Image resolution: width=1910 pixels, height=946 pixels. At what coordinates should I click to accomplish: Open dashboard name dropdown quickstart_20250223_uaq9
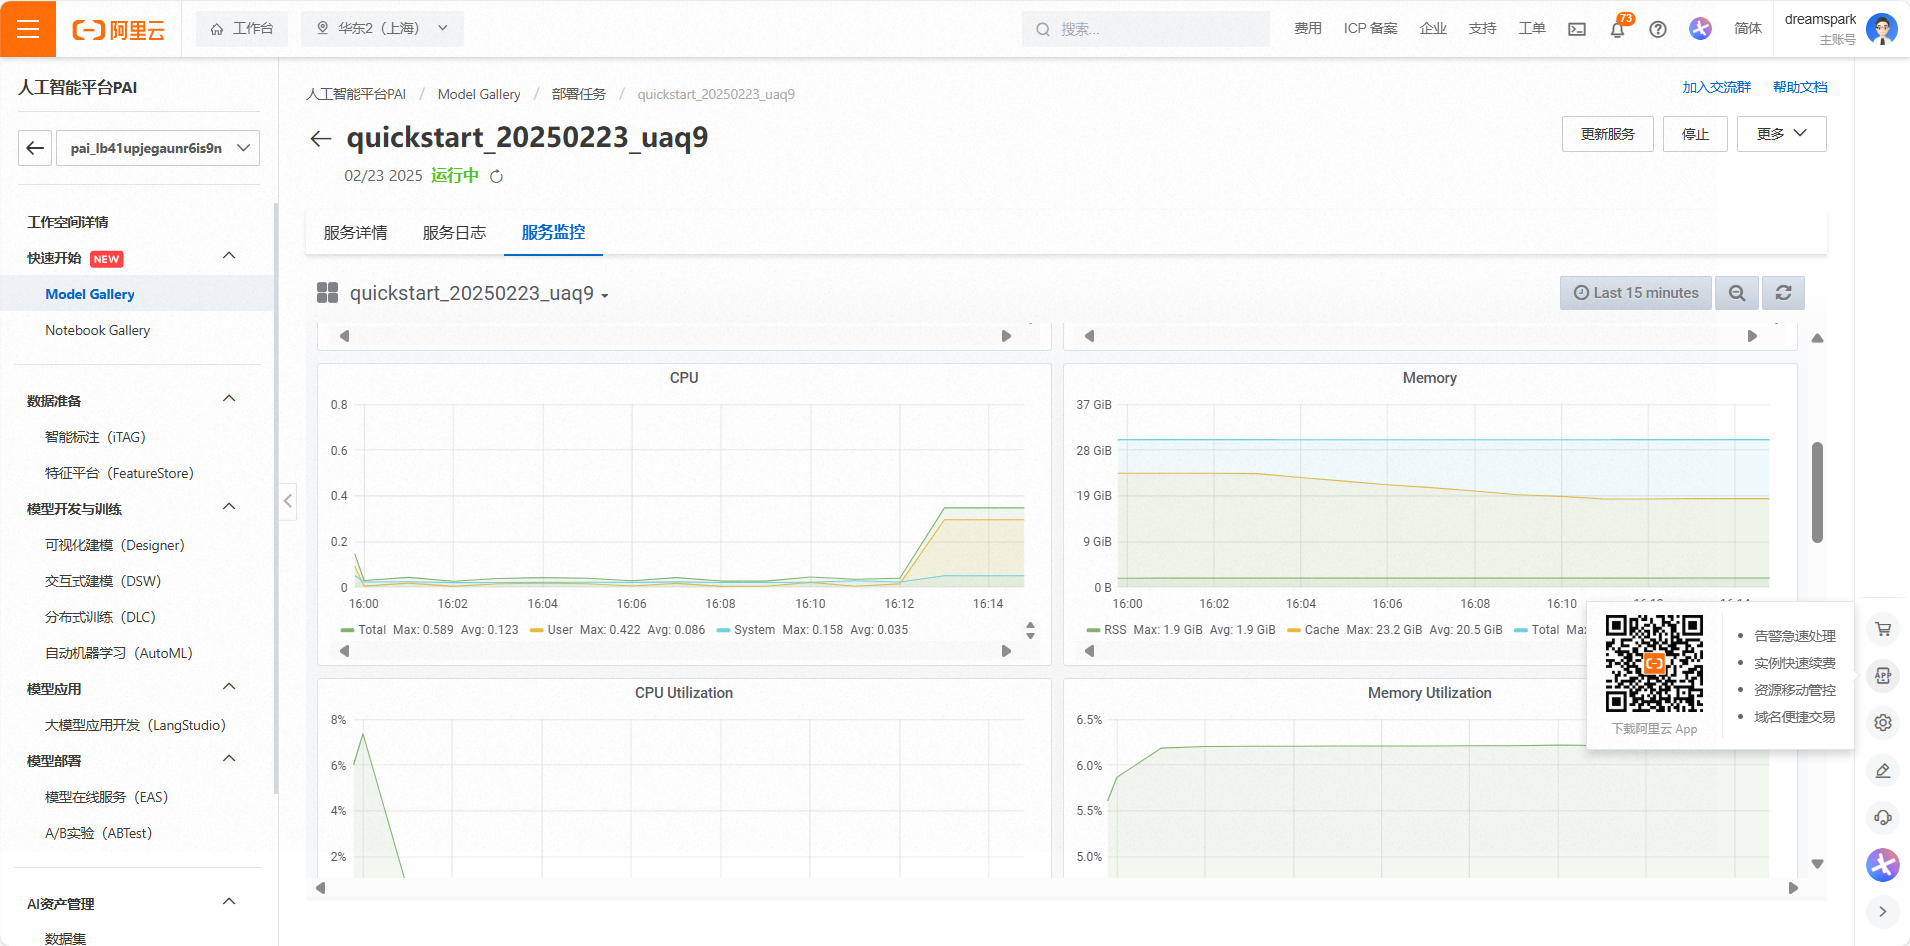coord(479,293)
